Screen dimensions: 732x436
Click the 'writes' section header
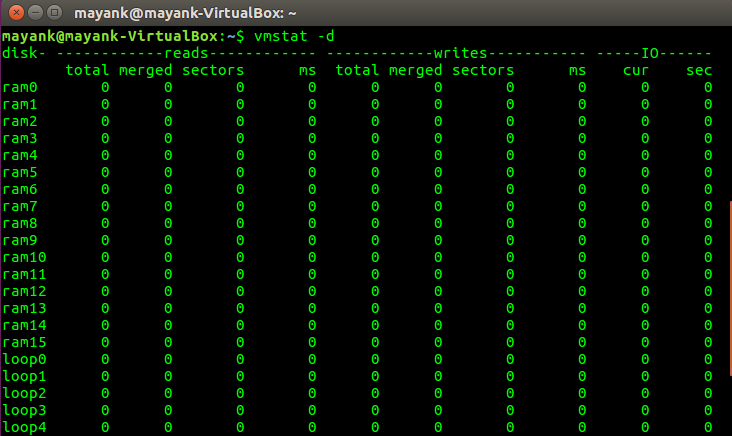pyautogui.click(x=460, y=53)
